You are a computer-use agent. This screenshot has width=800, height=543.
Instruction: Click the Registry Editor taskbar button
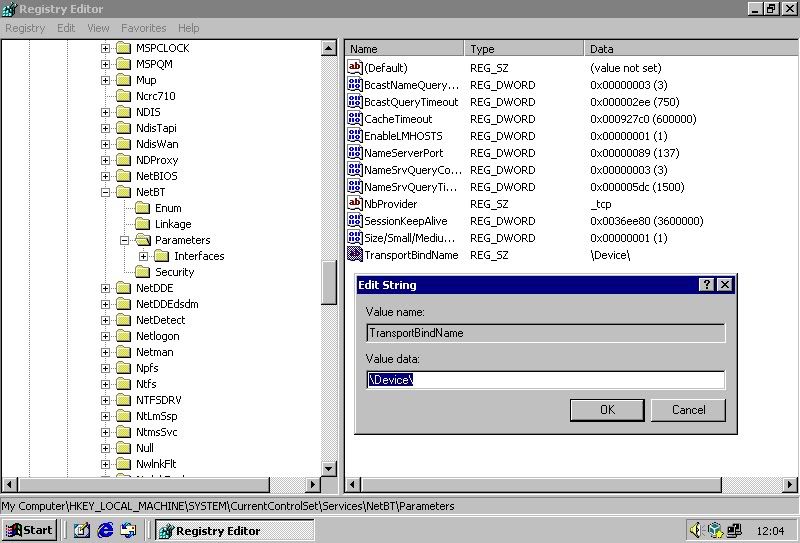point(234,531)
